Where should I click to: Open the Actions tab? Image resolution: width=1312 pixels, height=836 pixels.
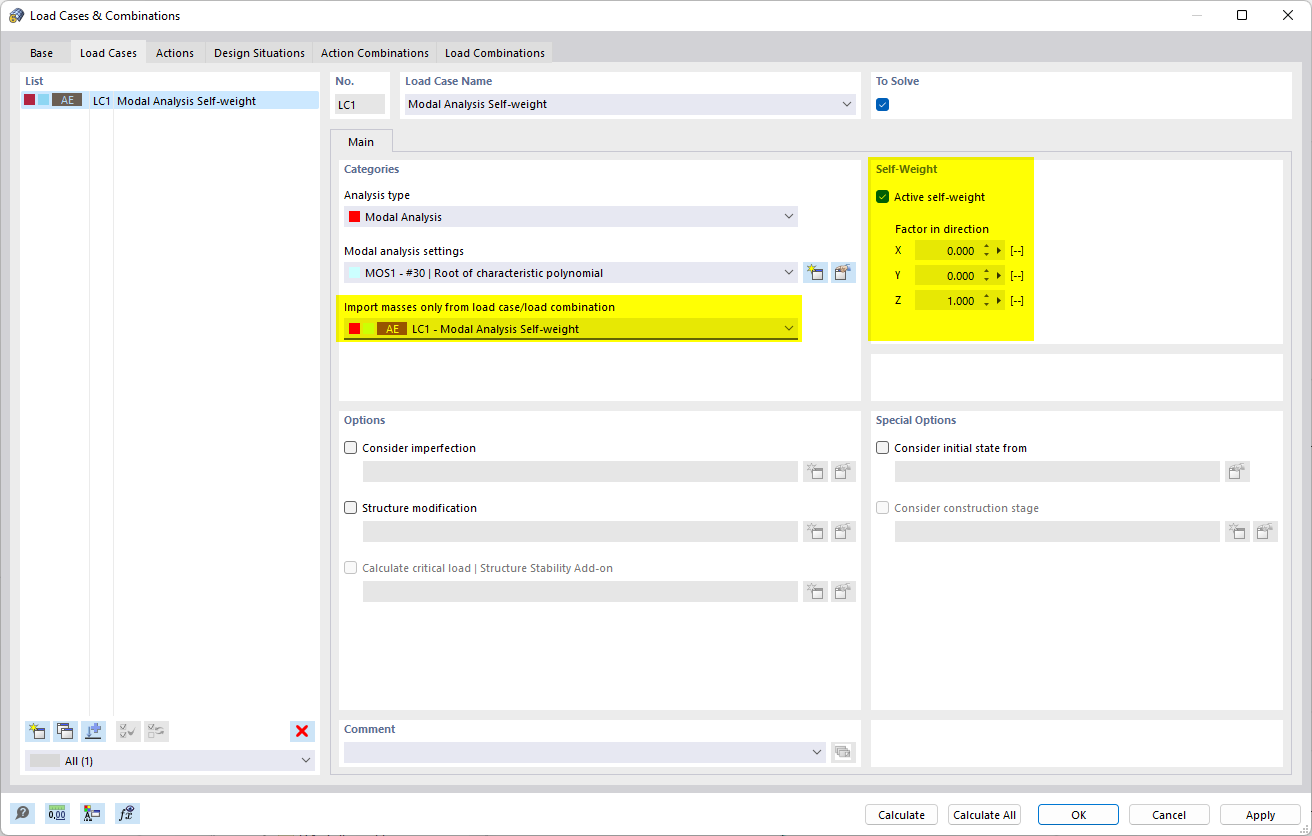click(175, 53)
